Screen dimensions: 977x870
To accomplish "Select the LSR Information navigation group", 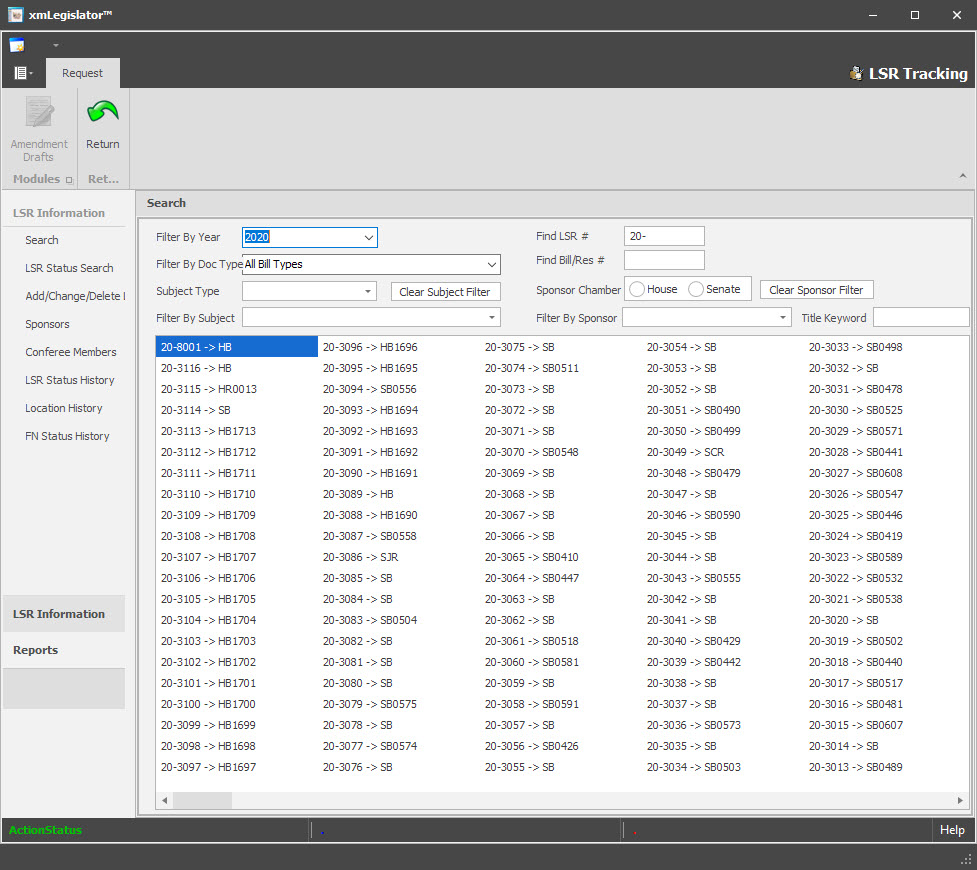I will click(x=64, y=614).
